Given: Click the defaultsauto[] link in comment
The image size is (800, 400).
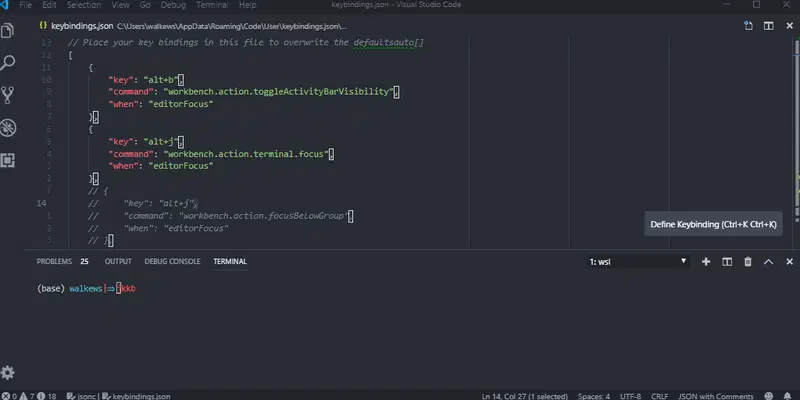Looking at the screenshot, I should [x=388, y=42].
